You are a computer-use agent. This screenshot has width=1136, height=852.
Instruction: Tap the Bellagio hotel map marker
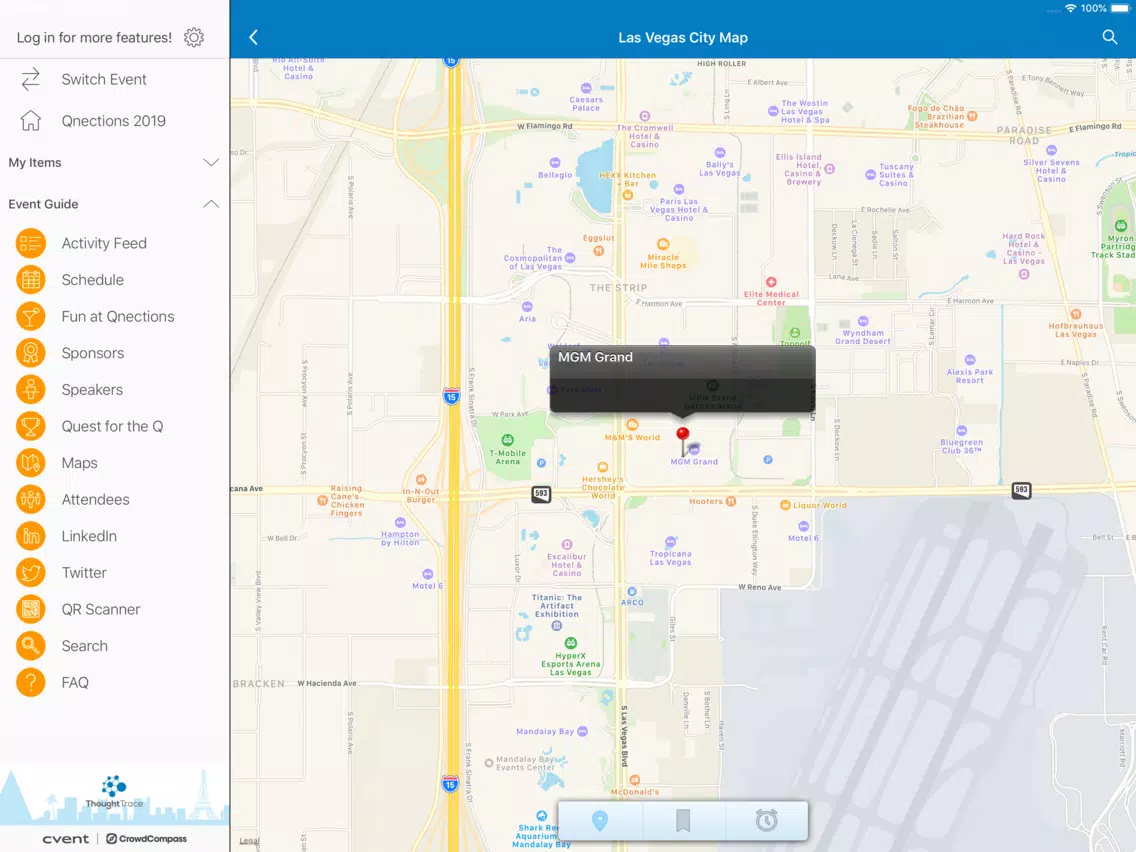coord(555,162)
